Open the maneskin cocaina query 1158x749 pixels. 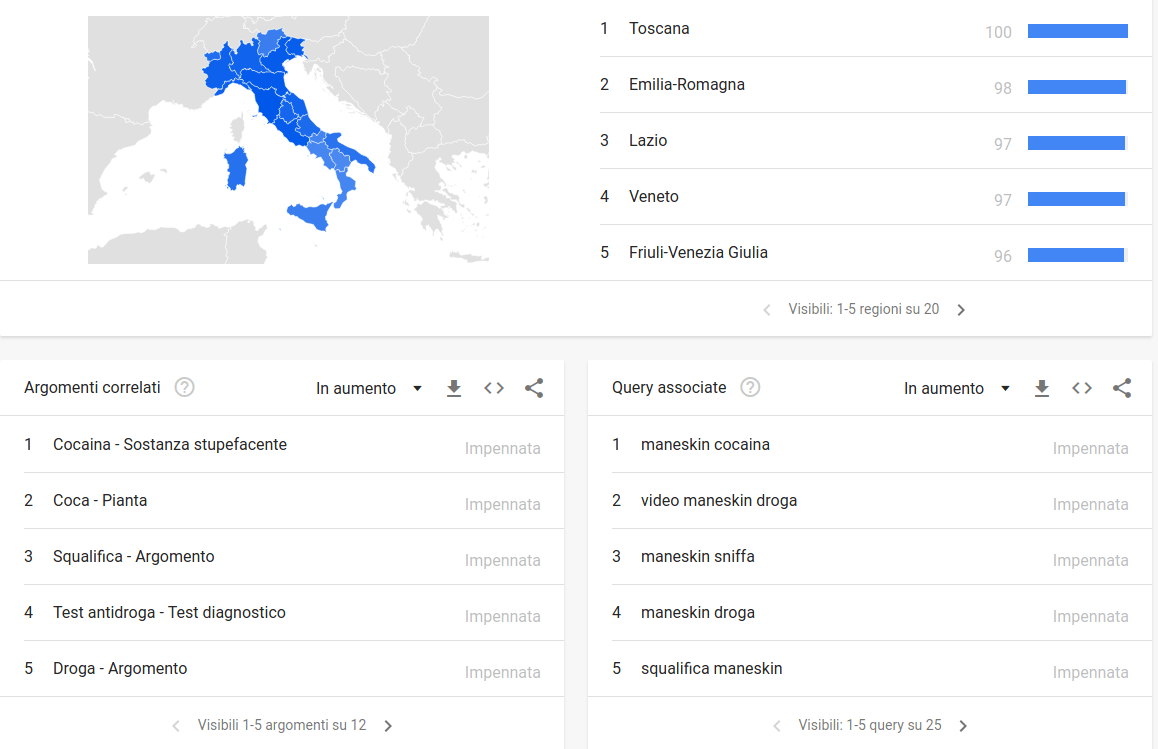pyautogui.click(x=705, y=445)
